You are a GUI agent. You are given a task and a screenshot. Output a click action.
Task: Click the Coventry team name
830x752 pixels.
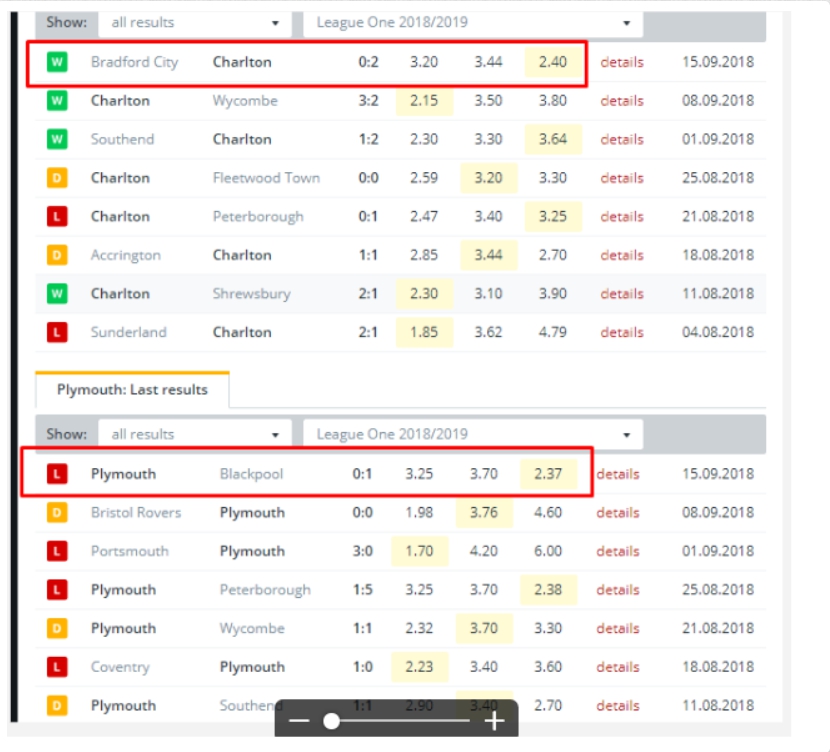click(x=120, y=667)
